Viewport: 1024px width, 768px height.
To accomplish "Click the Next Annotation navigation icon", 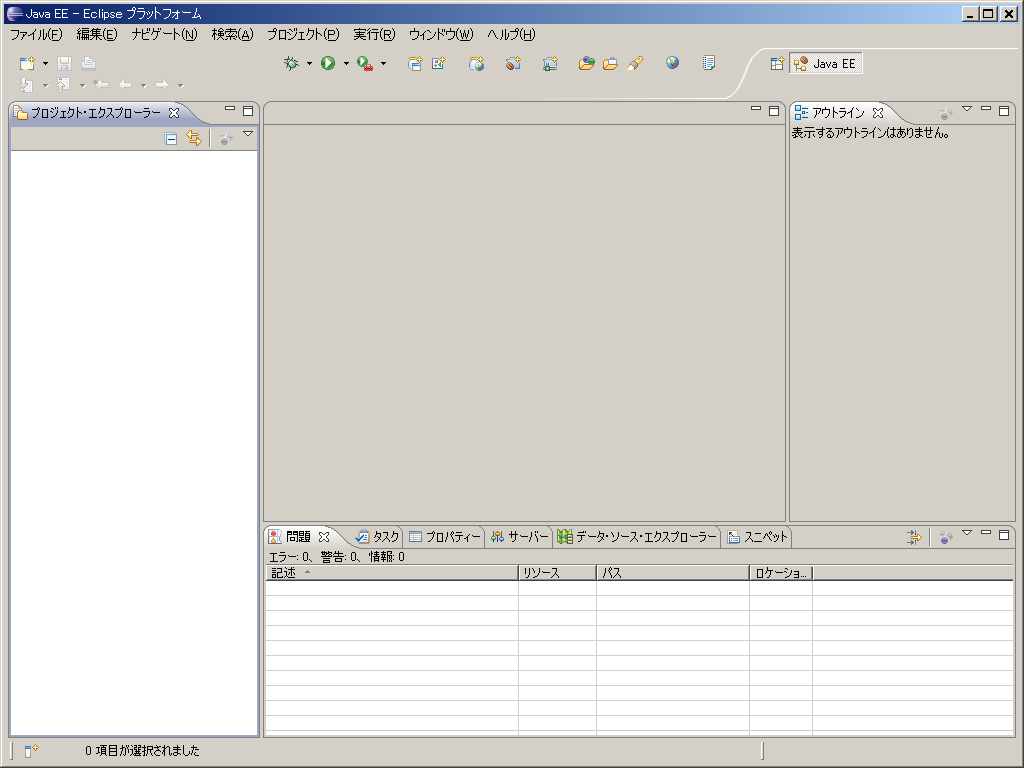I will [27, 85].
